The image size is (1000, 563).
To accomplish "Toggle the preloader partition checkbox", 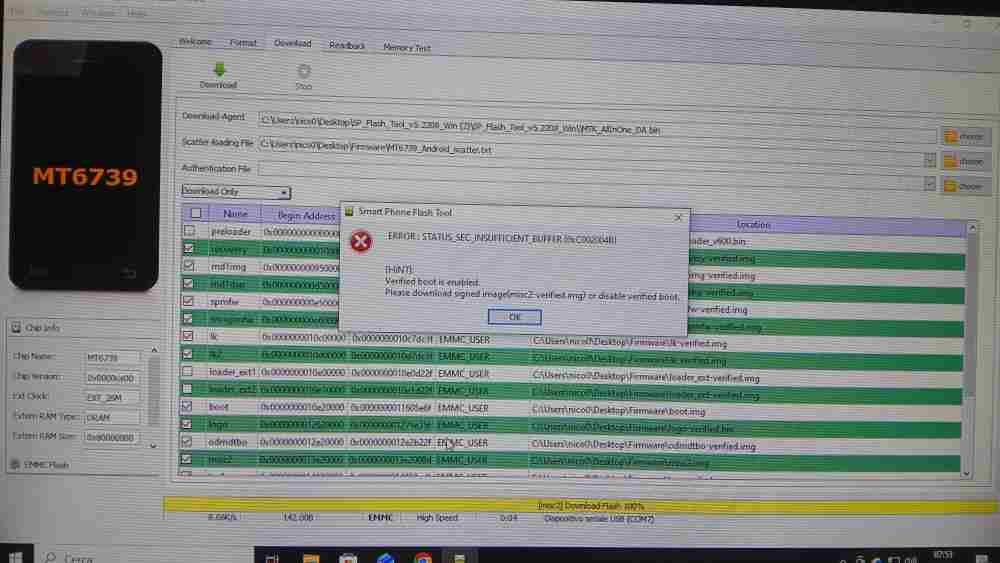I will tap(189, 231).
